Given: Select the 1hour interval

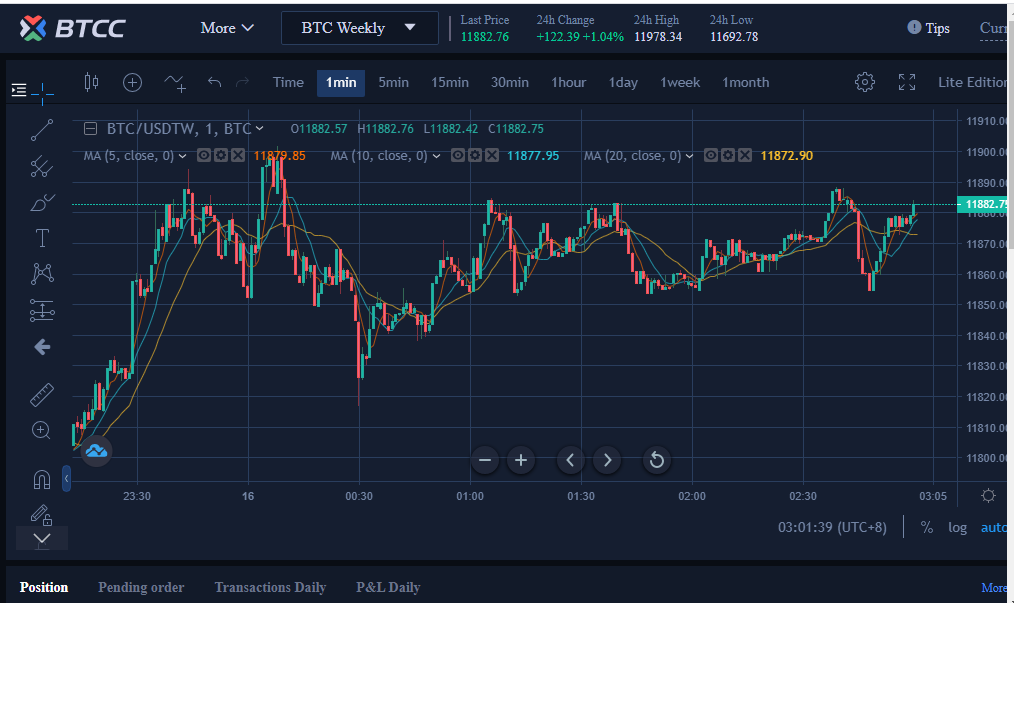Looking at the screenshot, I should tap(568, 83).
